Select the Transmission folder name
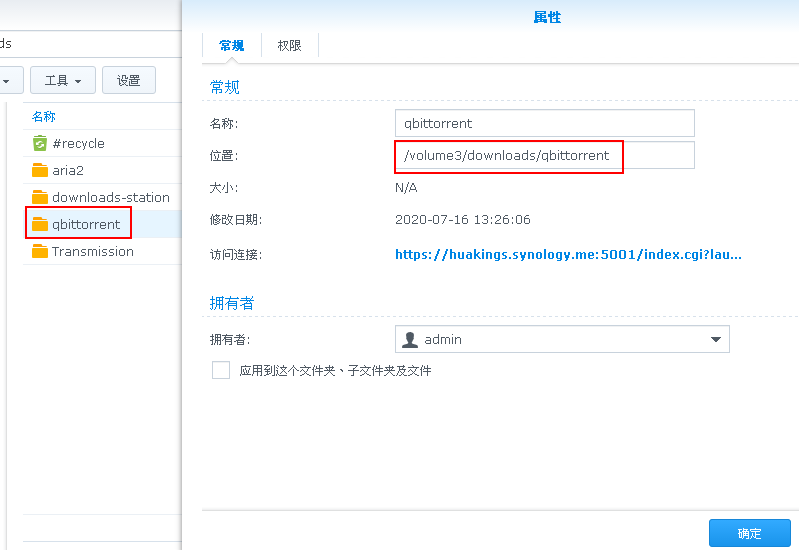Image resolution: width=799 pixels, height=550 pixels. click(93, 251)
